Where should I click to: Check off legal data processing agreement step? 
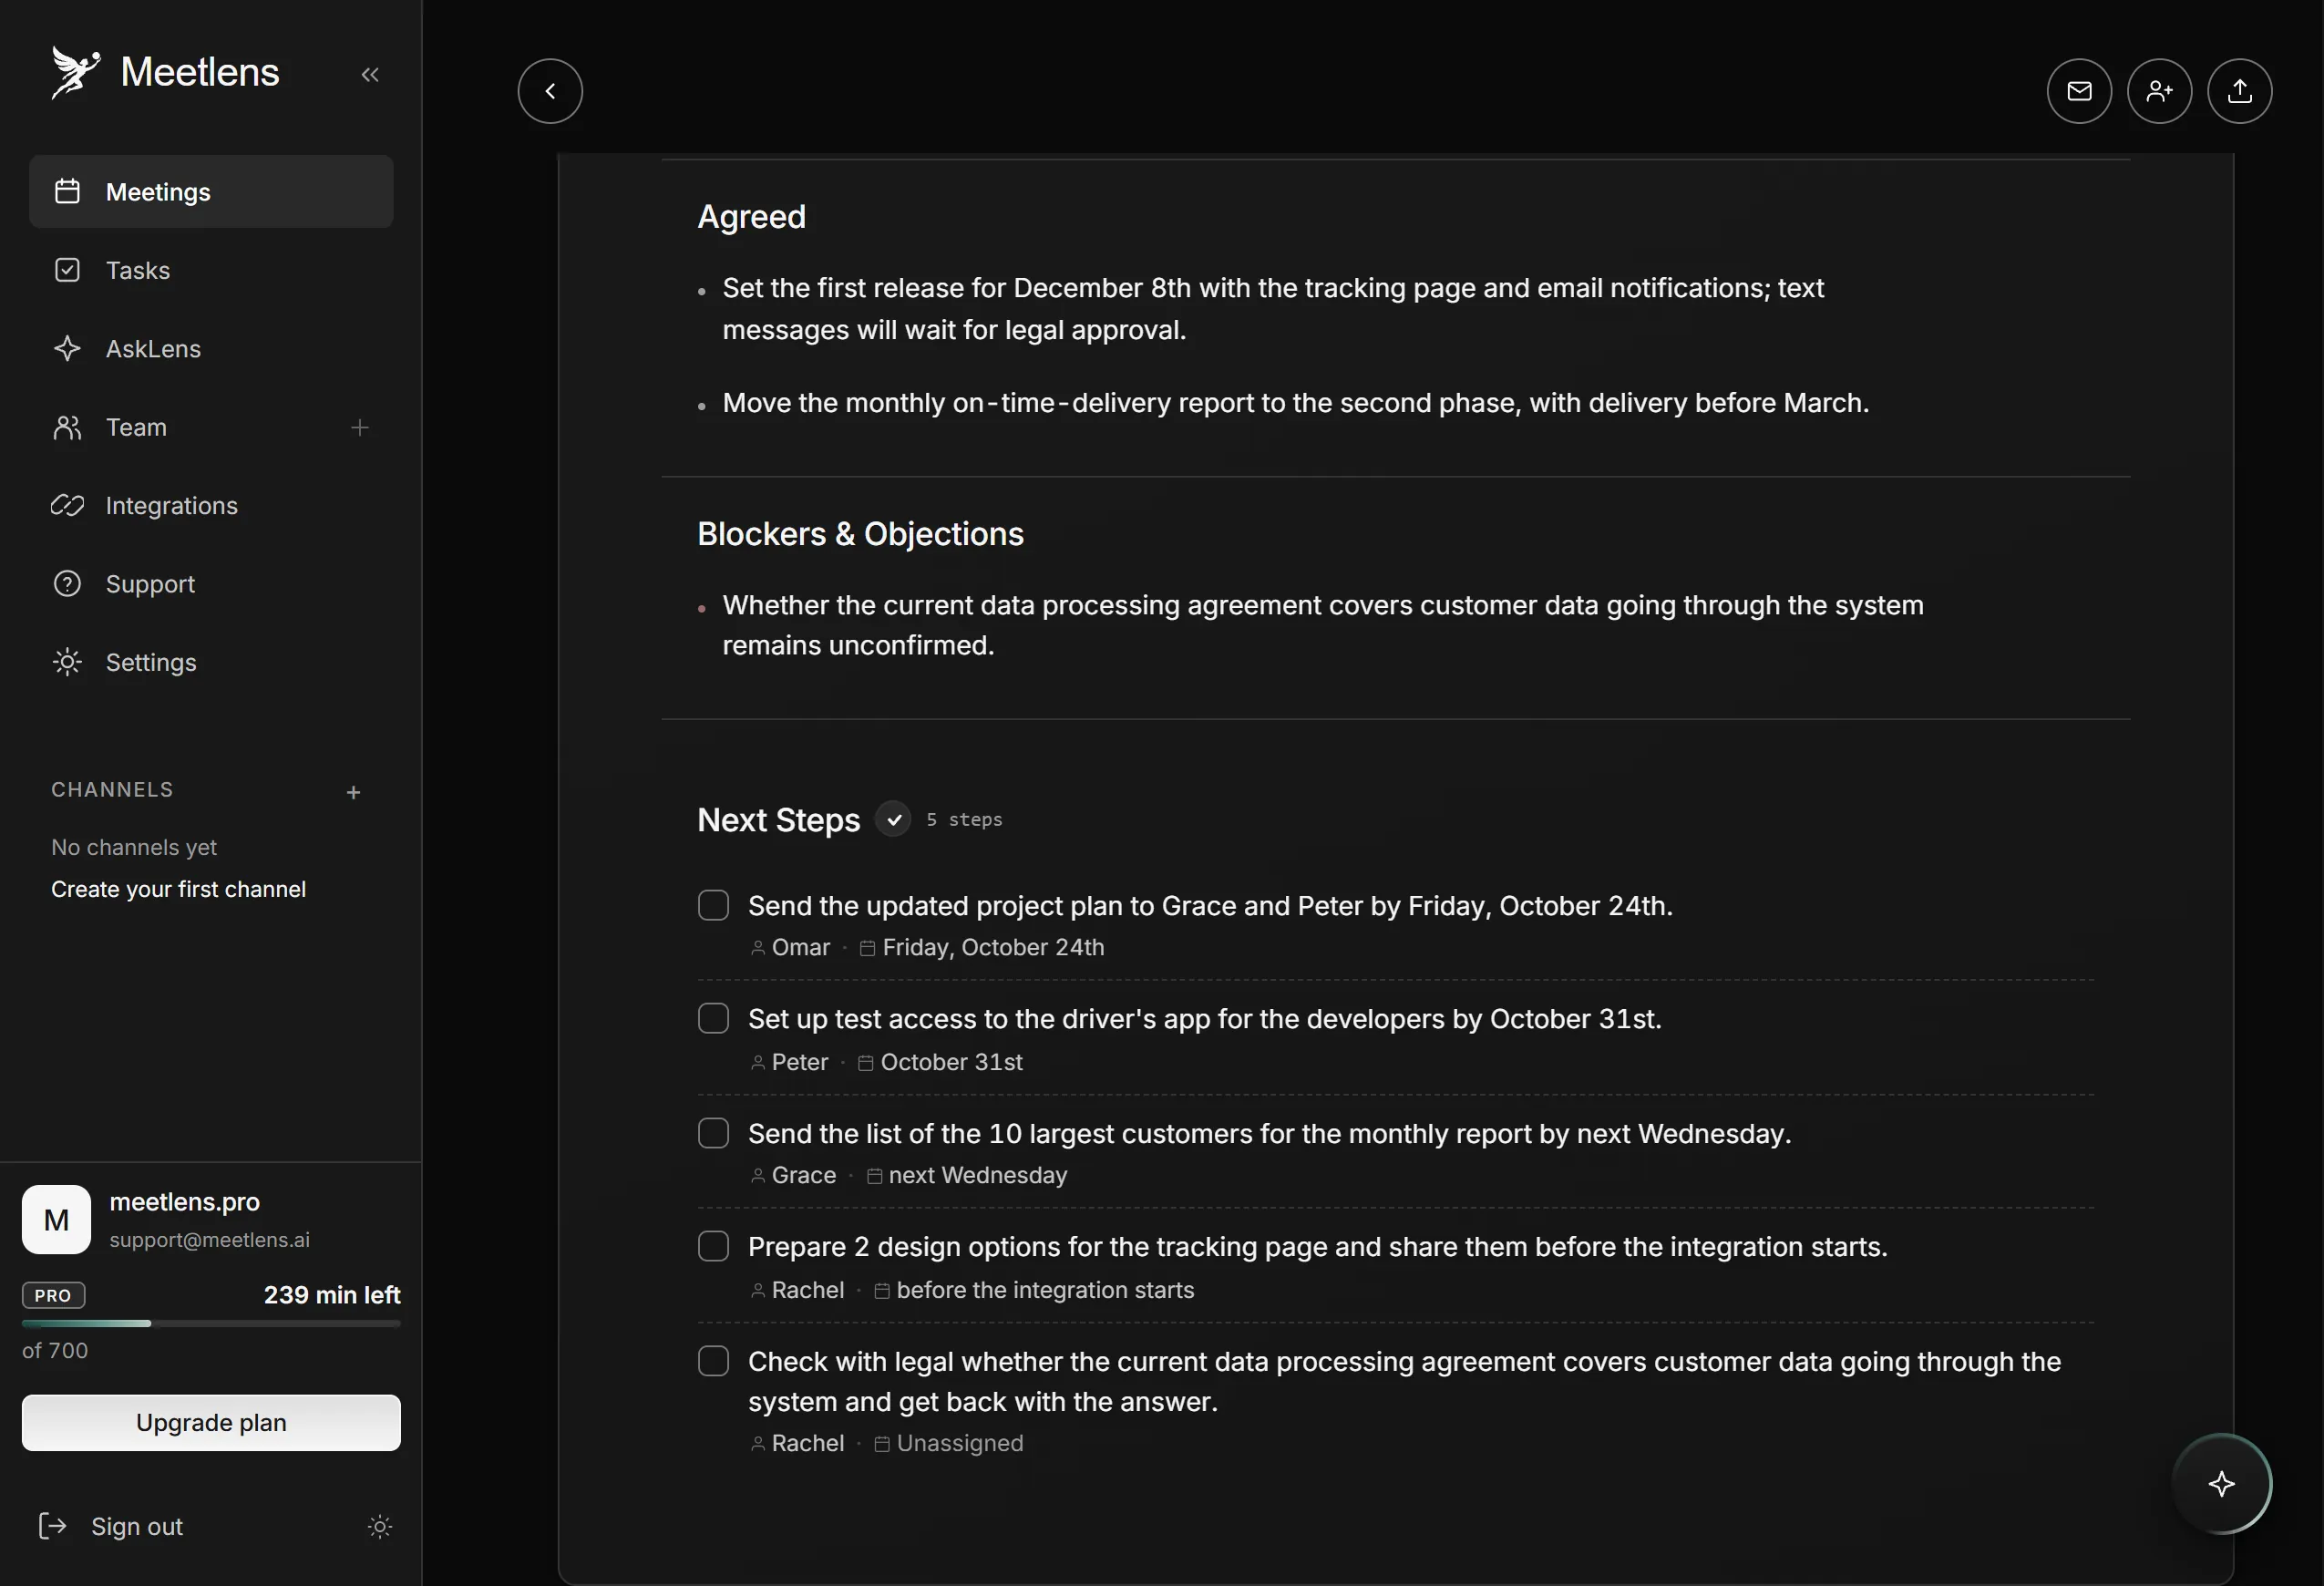coord(713,1361)
